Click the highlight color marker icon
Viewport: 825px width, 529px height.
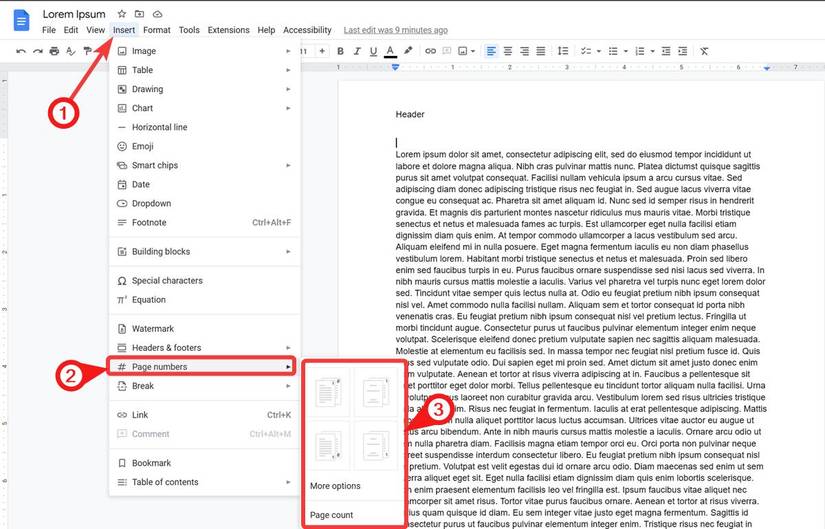coord(408,51)
